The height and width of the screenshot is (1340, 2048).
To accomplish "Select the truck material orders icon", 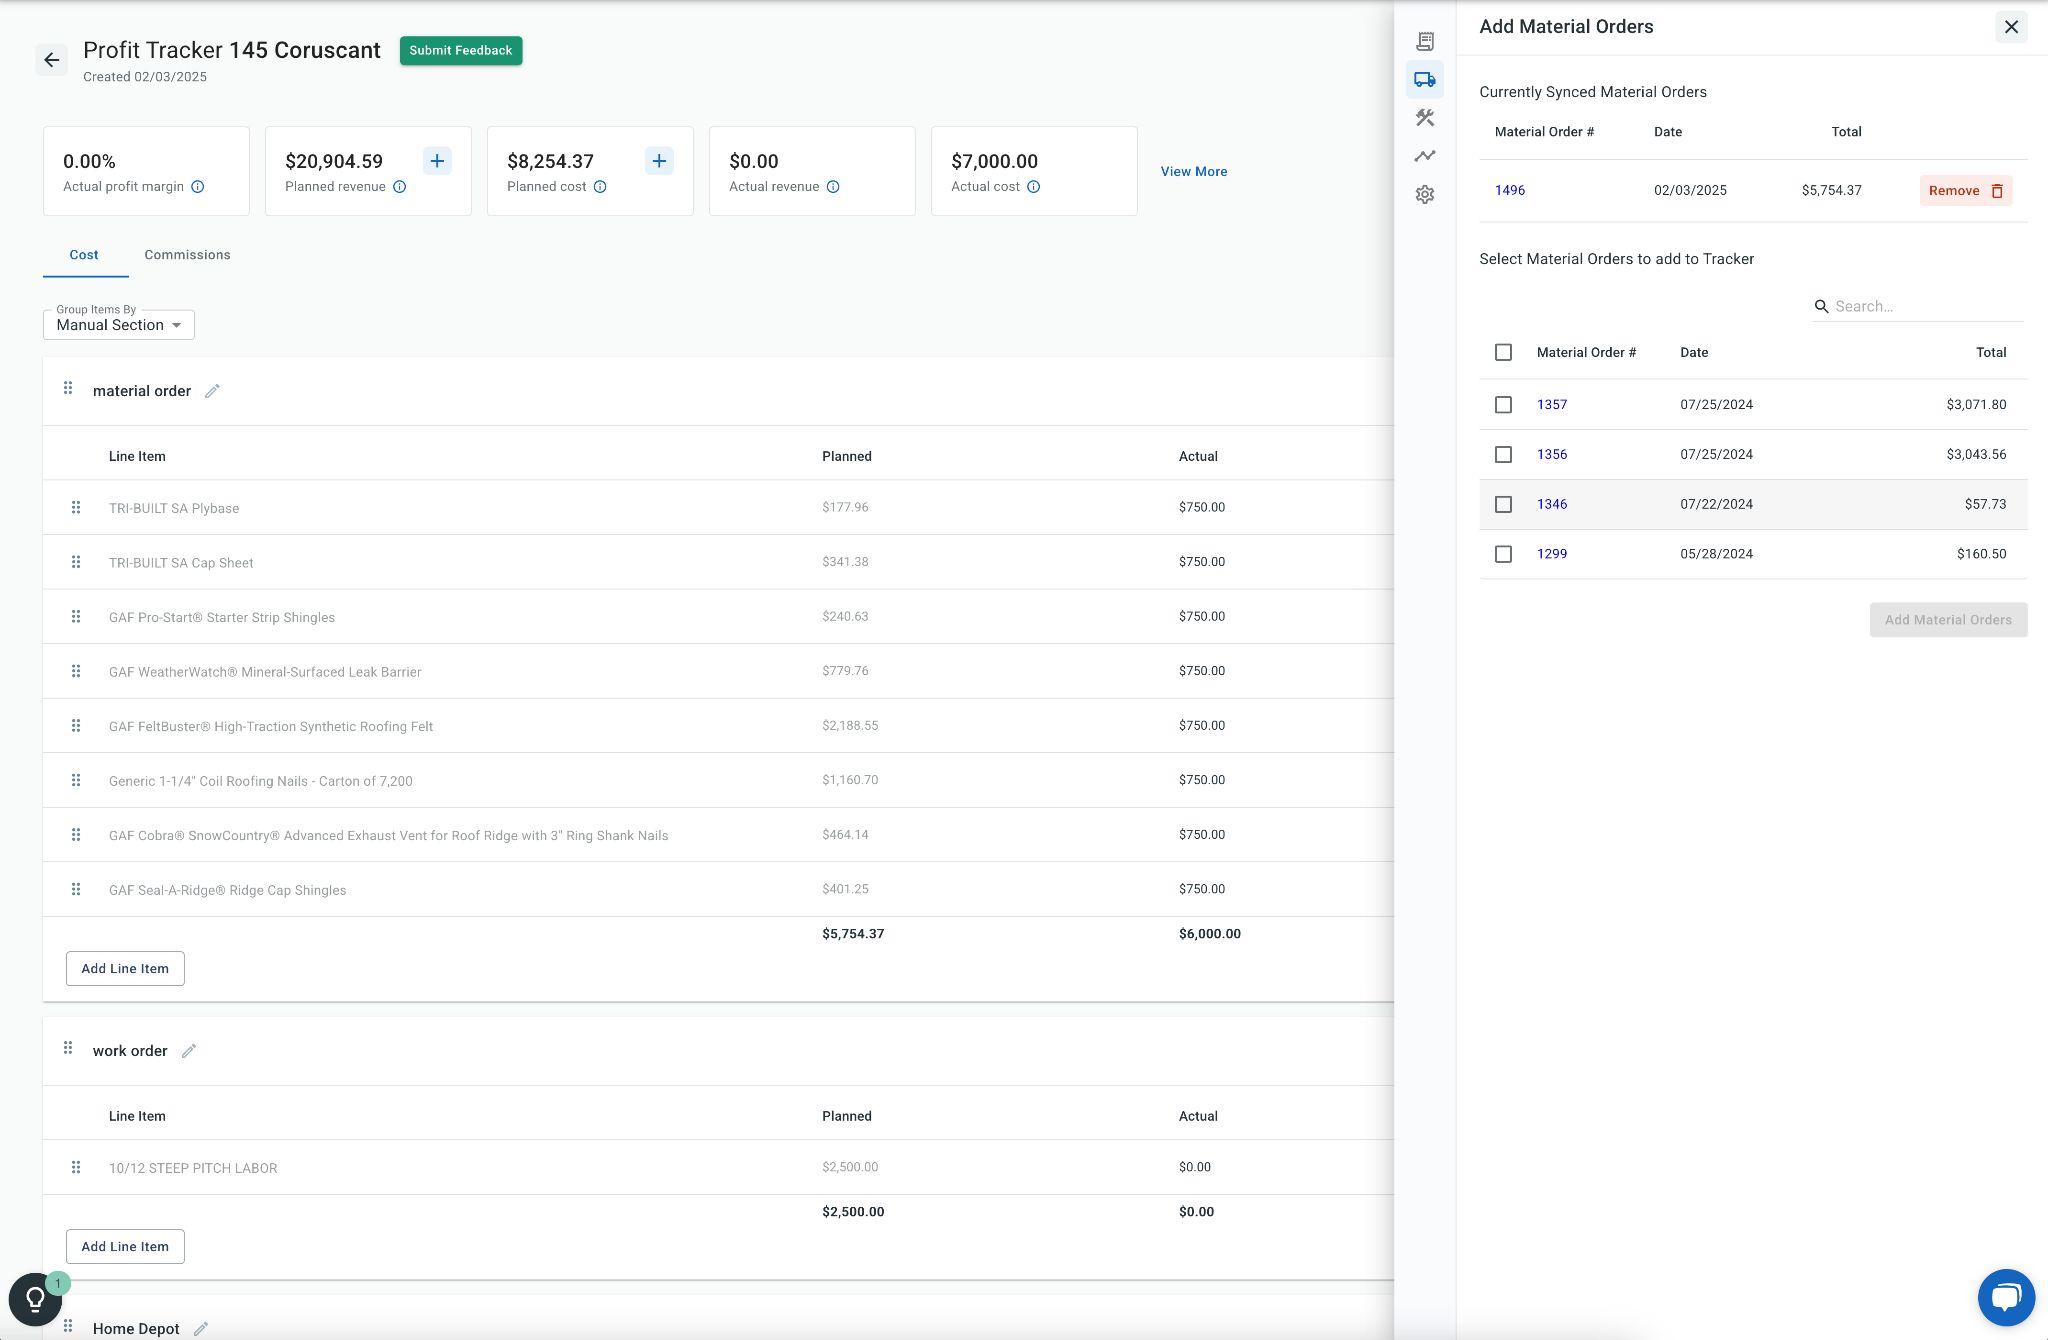I will 1425,79.
